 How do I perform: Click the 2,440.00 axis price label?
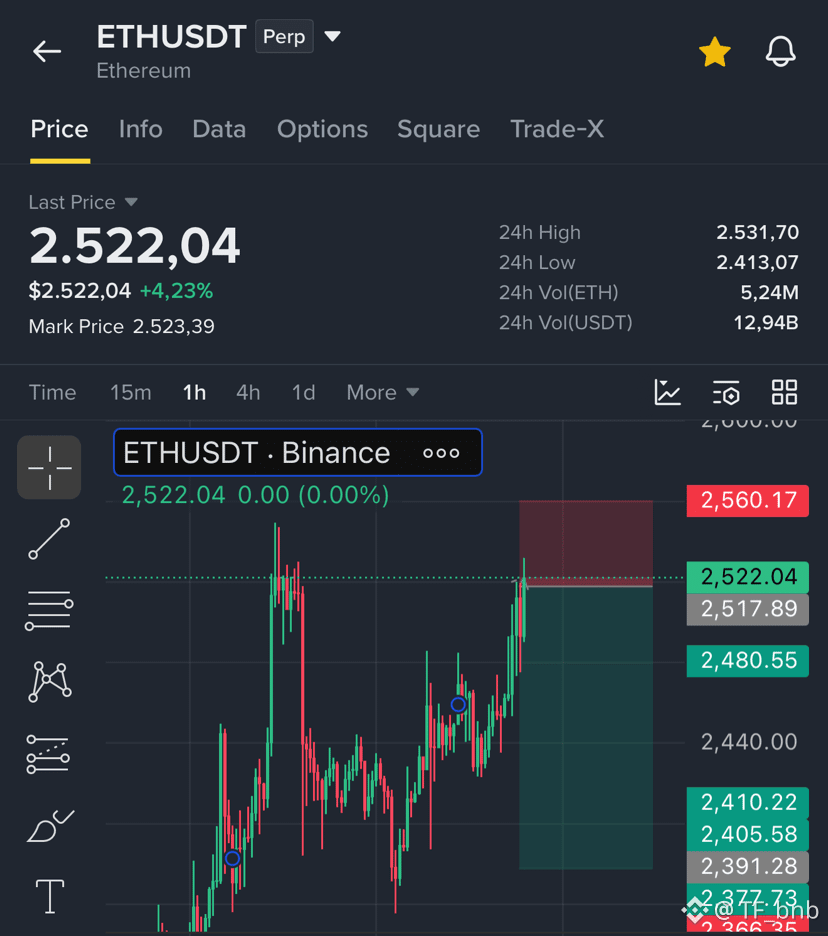[749, 742]
